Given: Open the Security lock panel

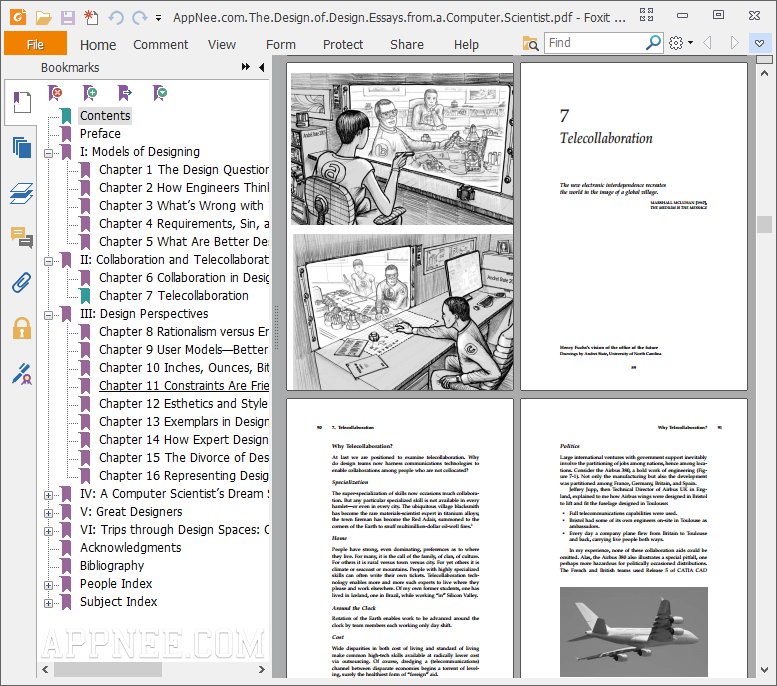Looking at the screenshot, I should coord(22,328).
